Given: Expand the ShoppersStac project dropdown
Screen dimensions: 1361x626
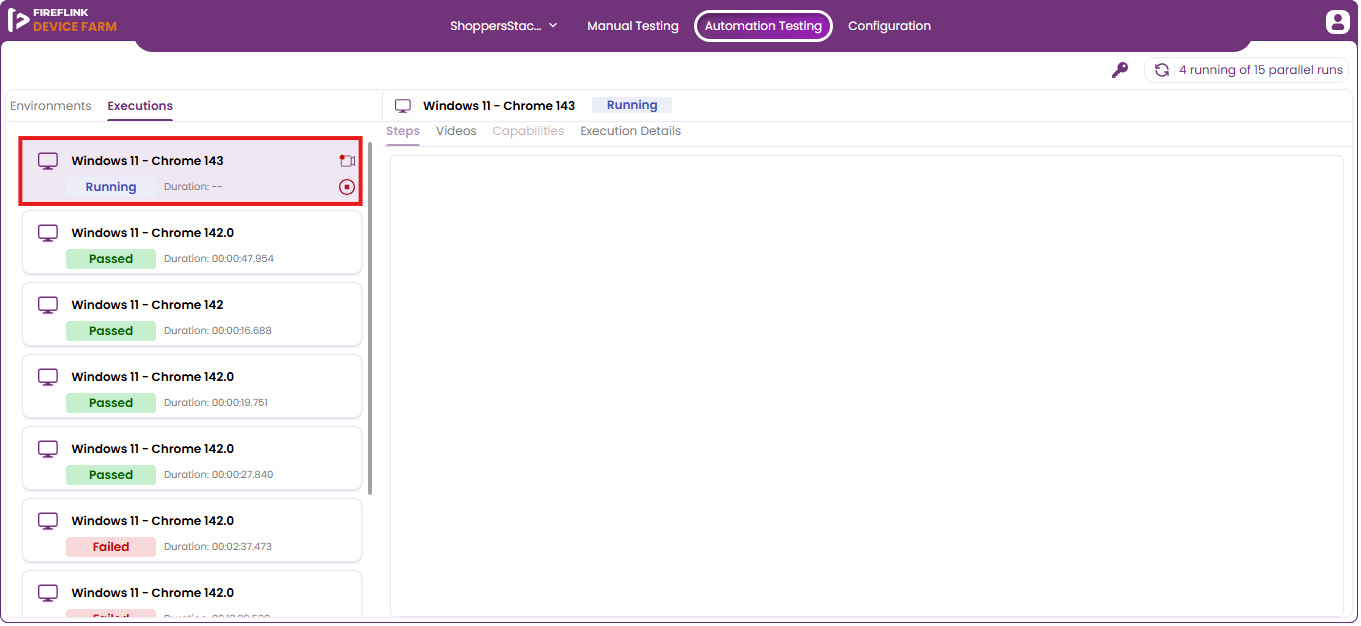Looking at the screenshot, I should [504, 26].
